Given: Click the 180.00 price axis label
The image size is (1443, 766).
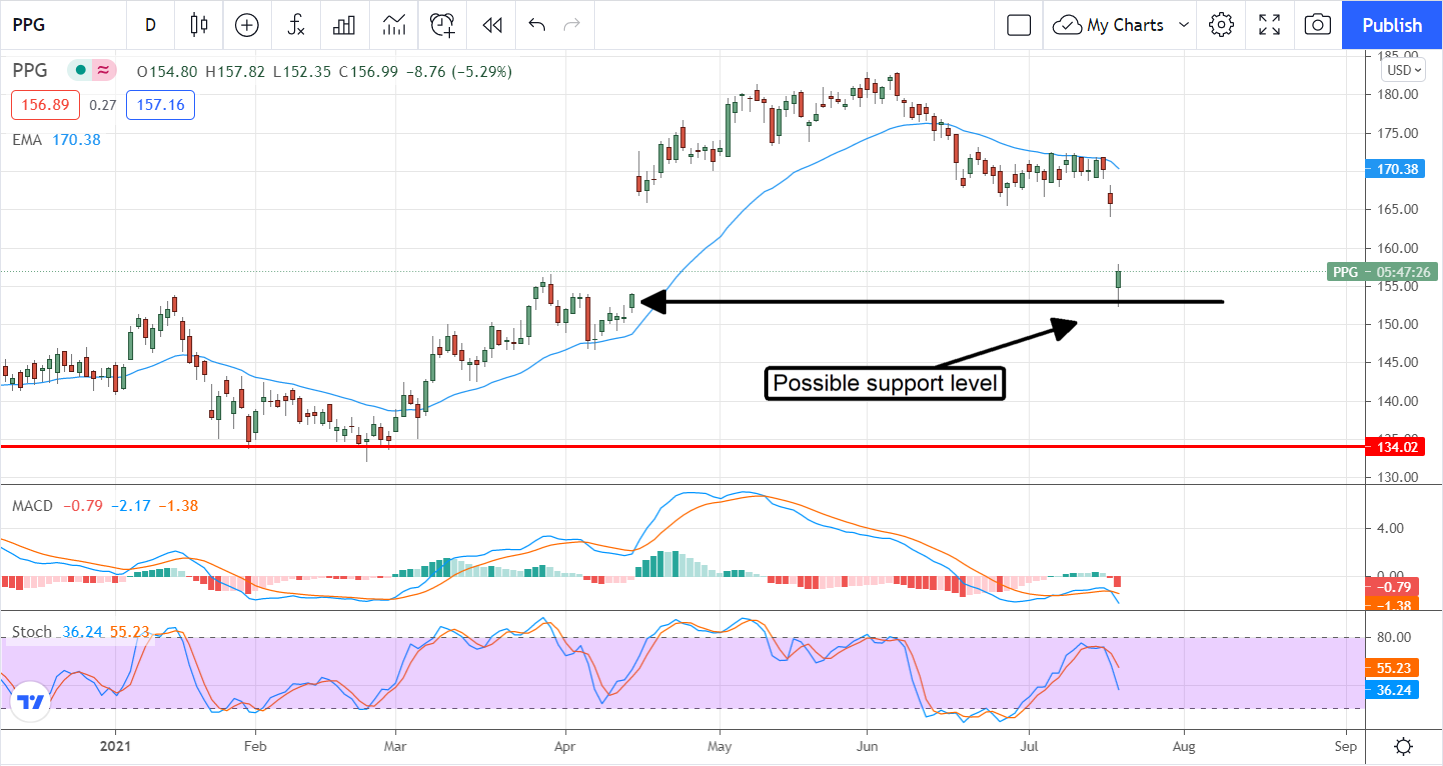Looking at the screenshot, I should coord(1397,94).
